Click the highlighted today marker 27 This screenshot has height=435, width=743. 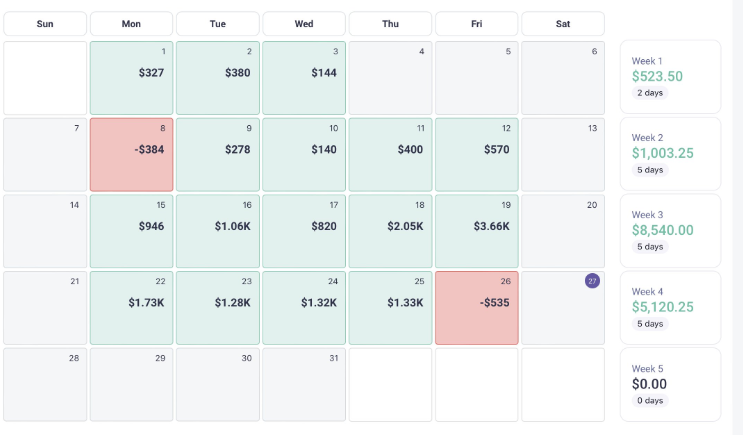(x=592, y=281)
